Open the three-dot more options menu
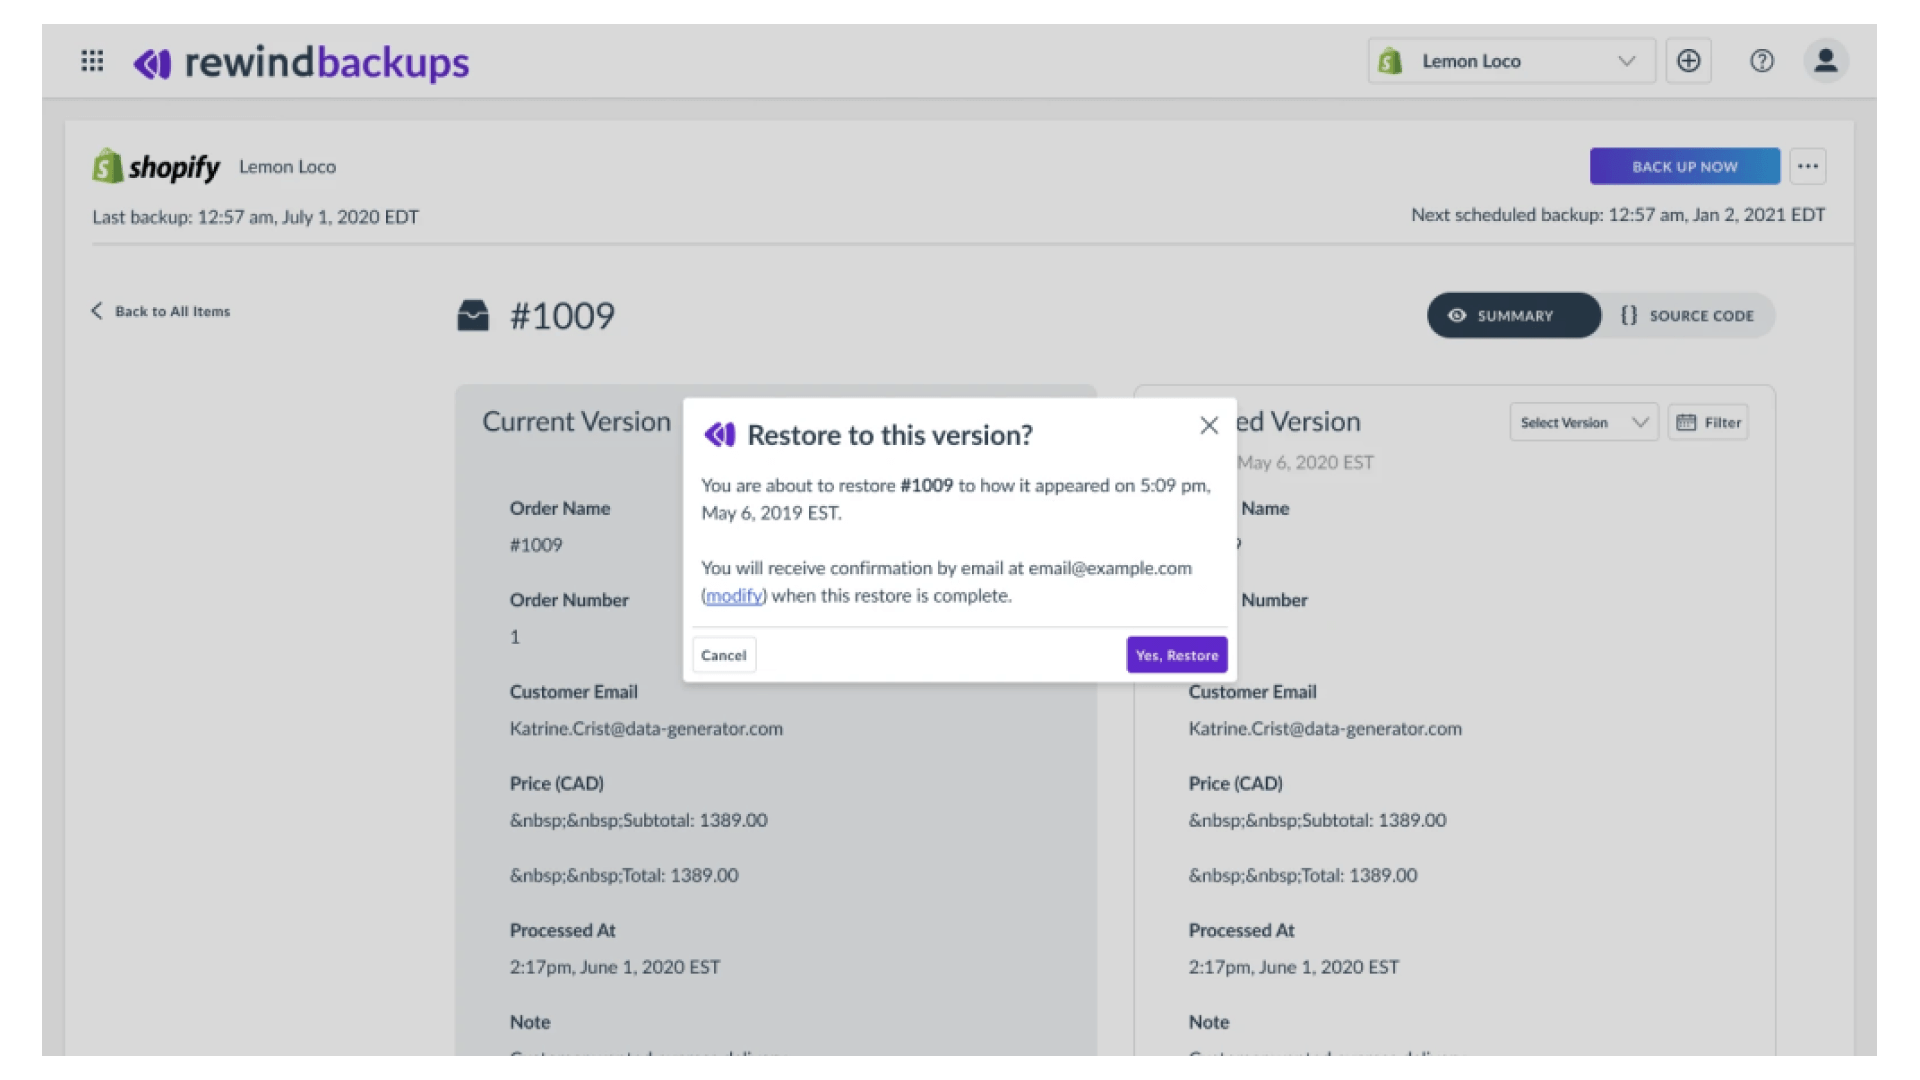The height and width of the screenshot is (1080, 1920). pyautogui.click(x=1808, y=166)
